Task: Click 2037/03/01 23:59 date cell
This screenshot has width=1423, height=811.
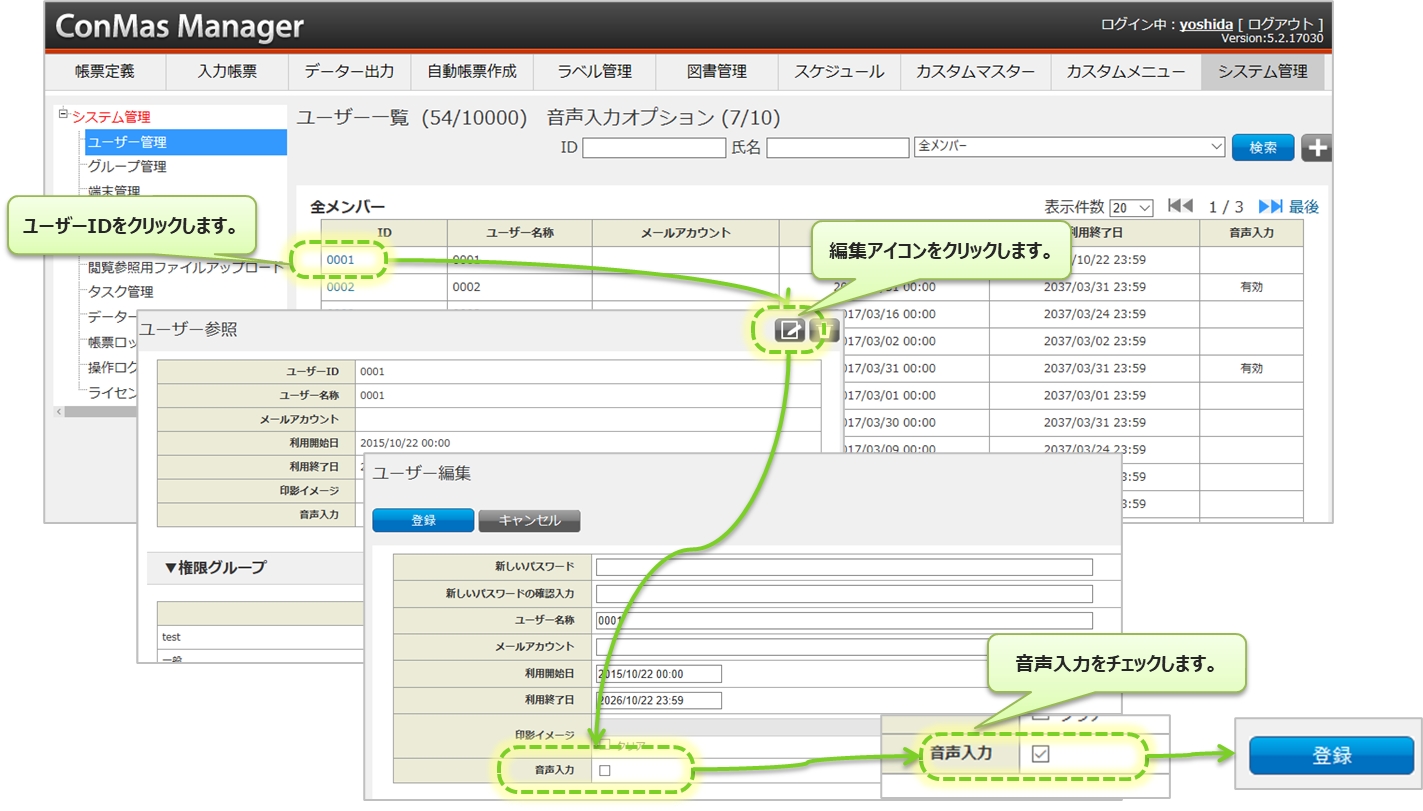Action: coord(1095,395)
